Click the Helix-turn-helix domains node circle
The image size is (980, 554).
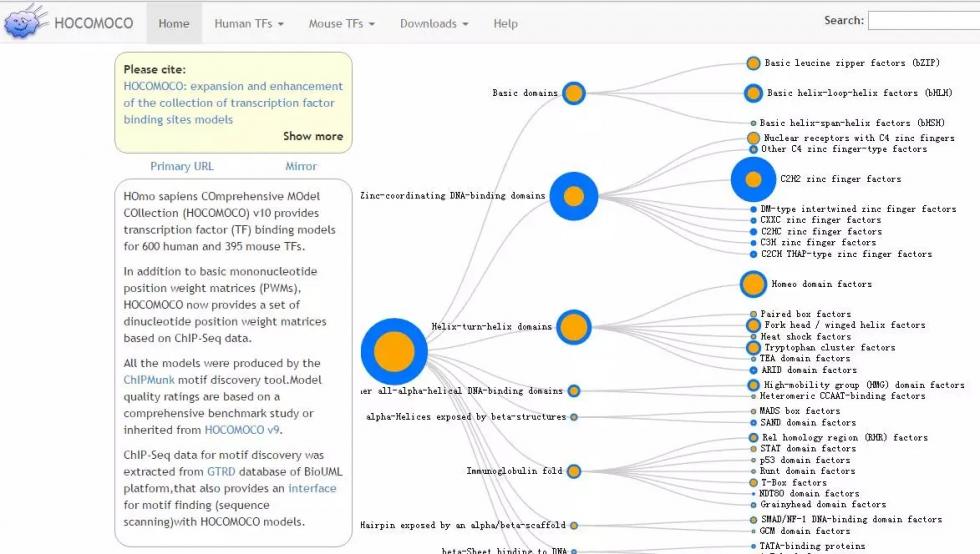tap(573, 327)
